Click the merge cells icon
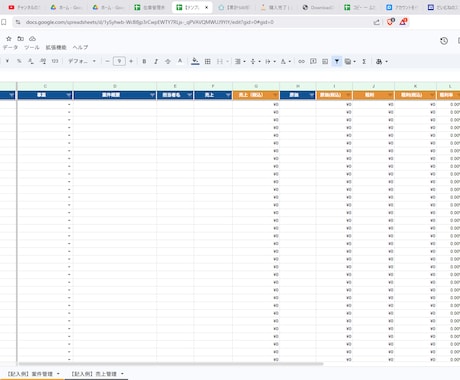 click(x=220, y=61)
